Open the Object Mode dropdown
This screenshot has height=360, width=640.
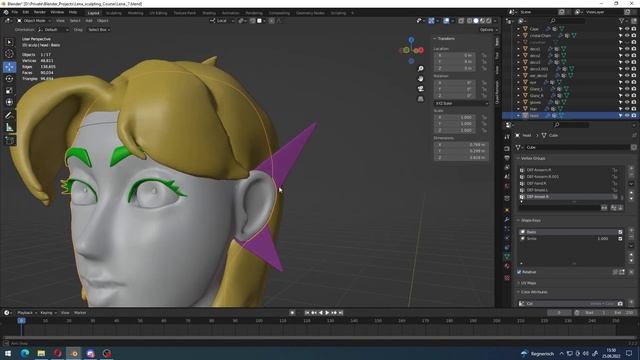[34, 20]
